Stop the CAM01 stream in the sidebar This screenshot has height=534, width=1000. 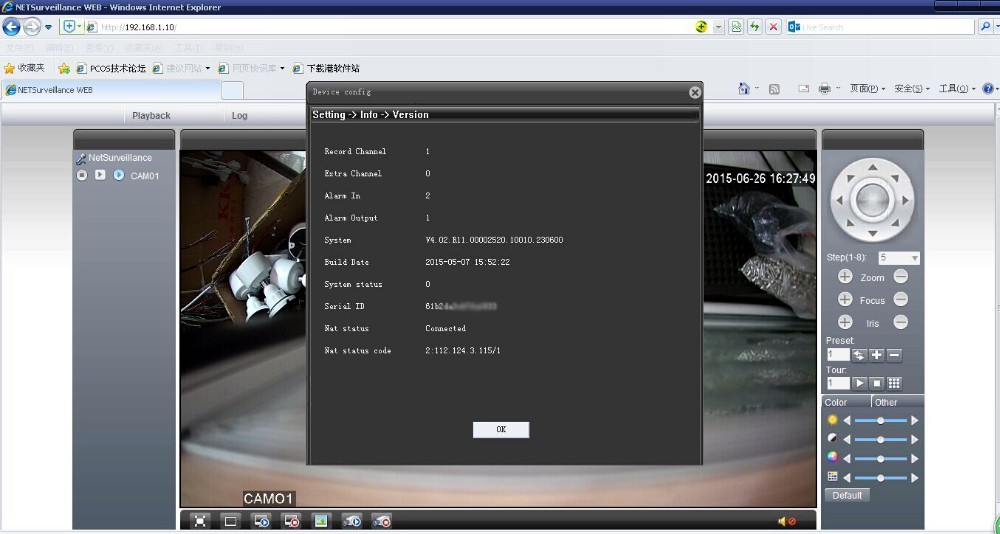coord(83,175)
